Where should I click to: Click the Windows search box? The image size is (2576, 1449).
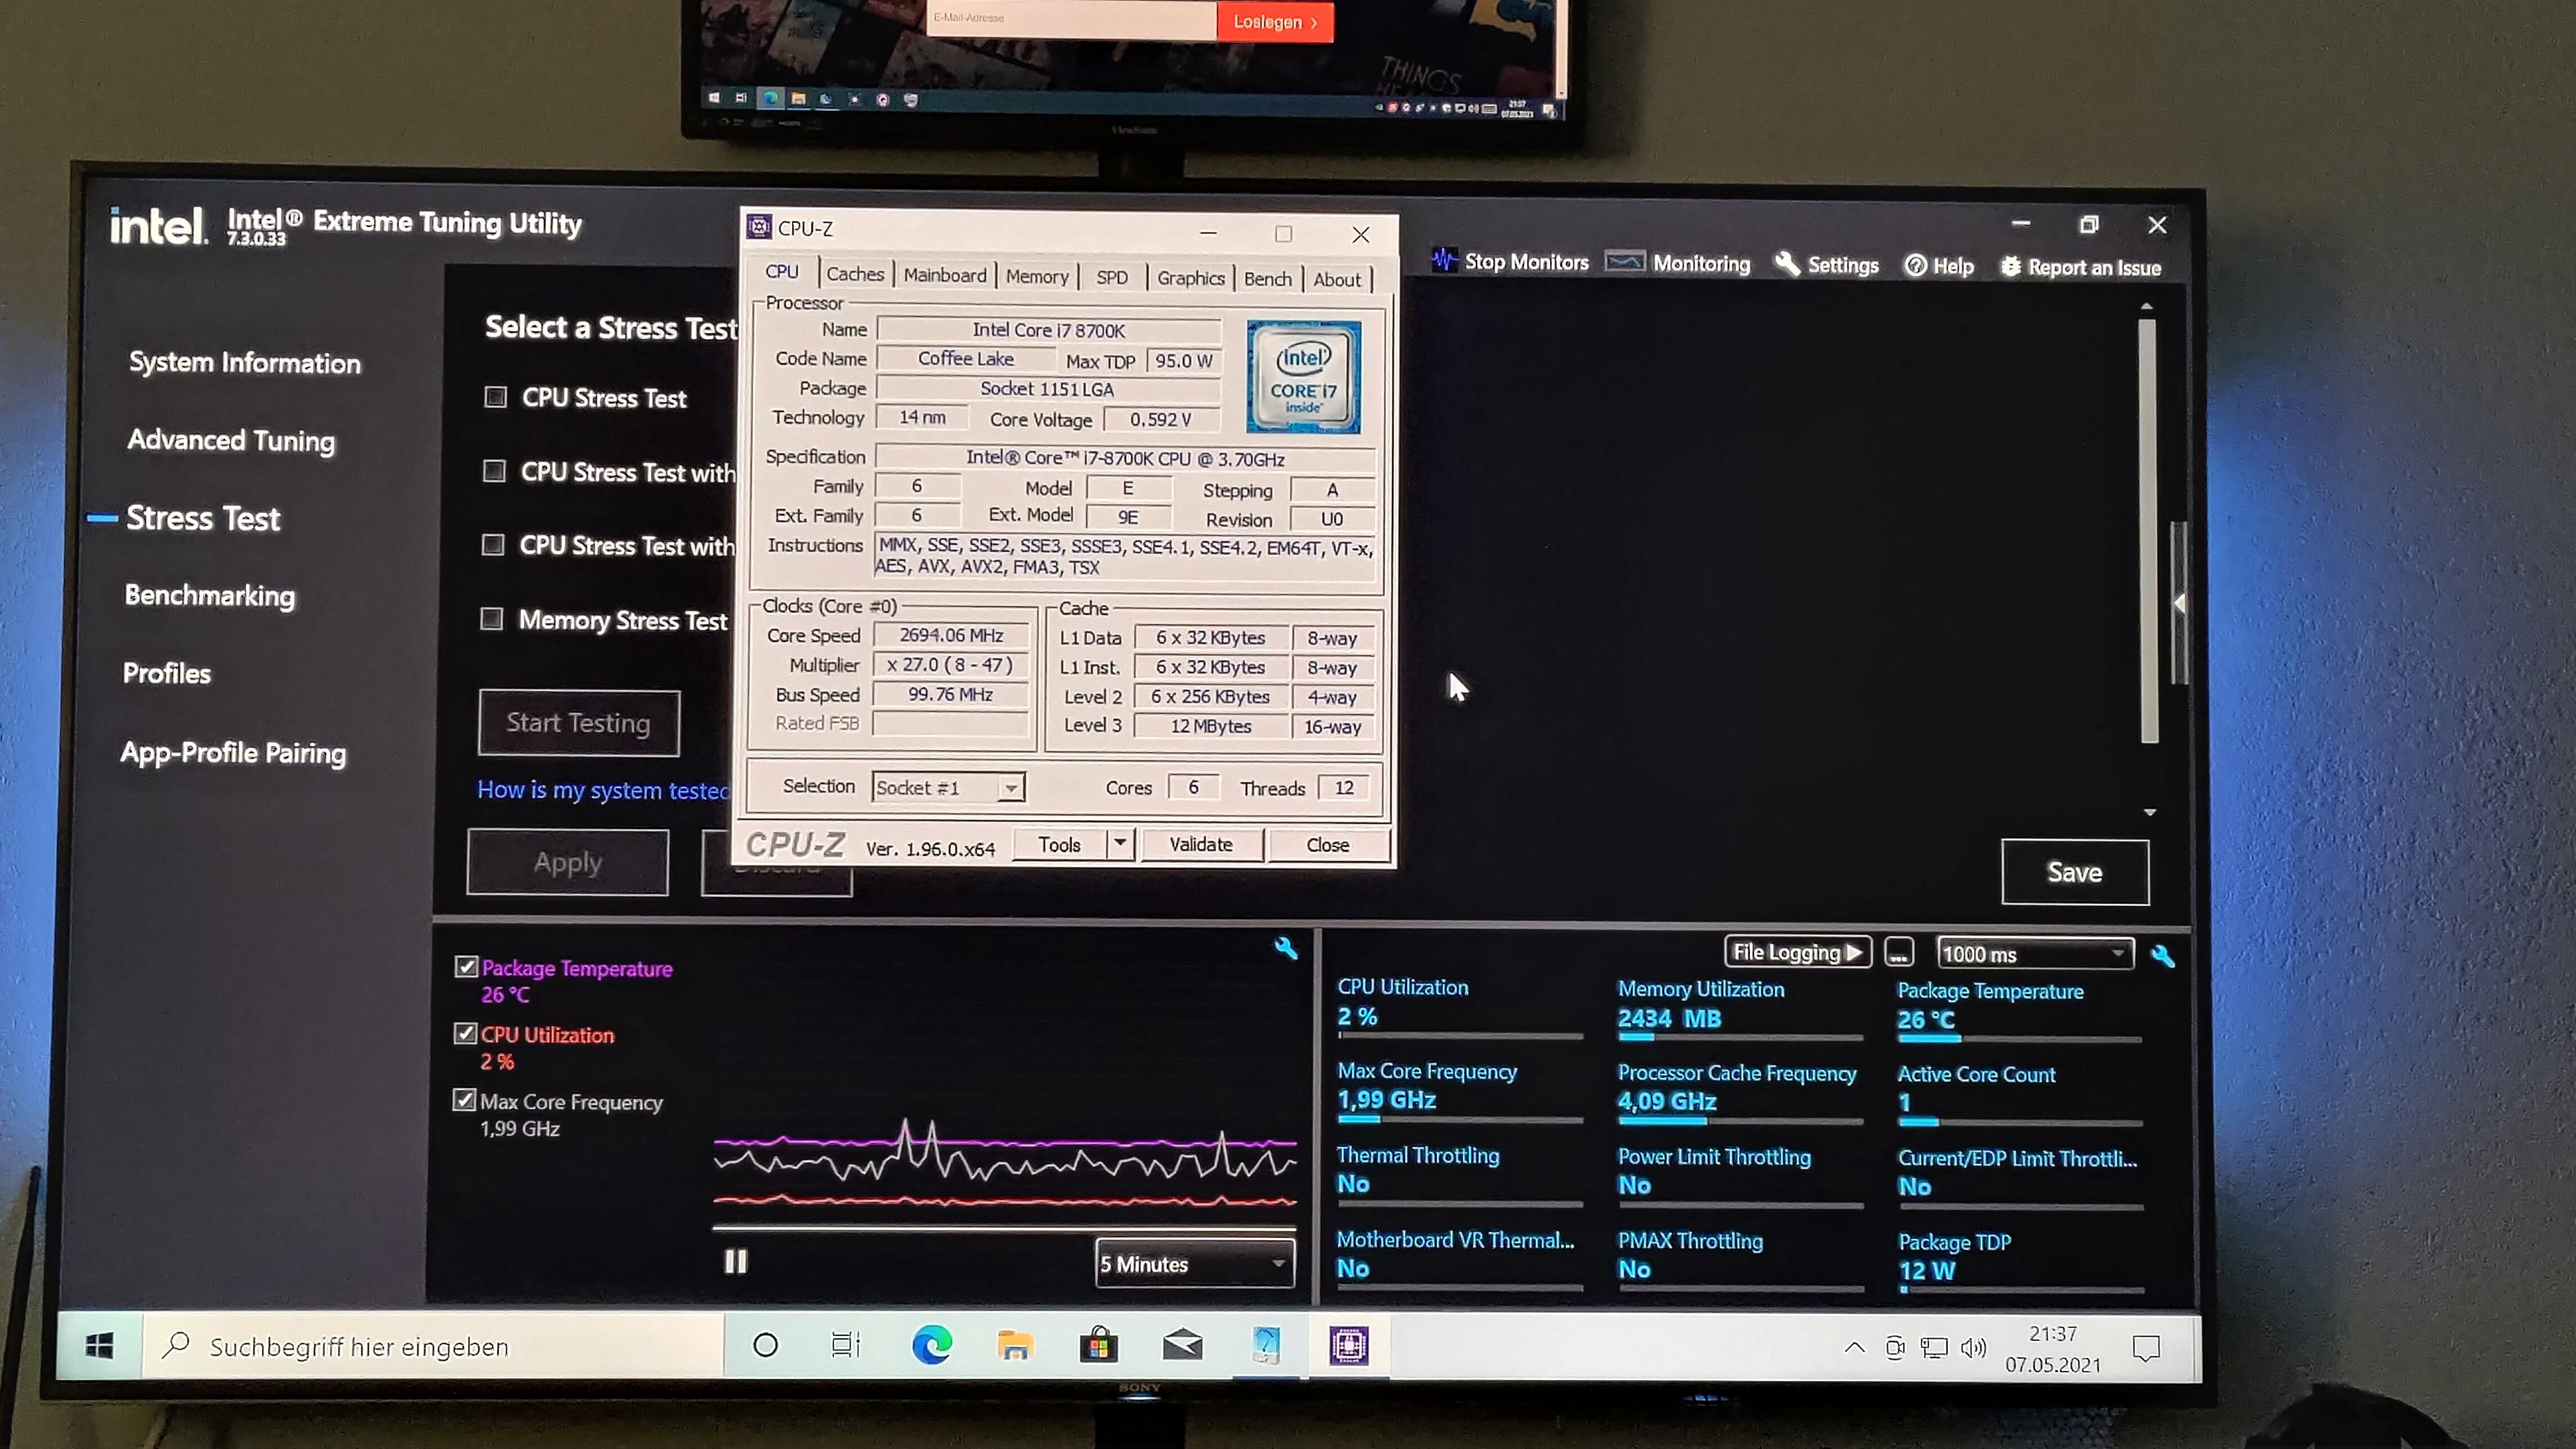(x=433, y=1346)
